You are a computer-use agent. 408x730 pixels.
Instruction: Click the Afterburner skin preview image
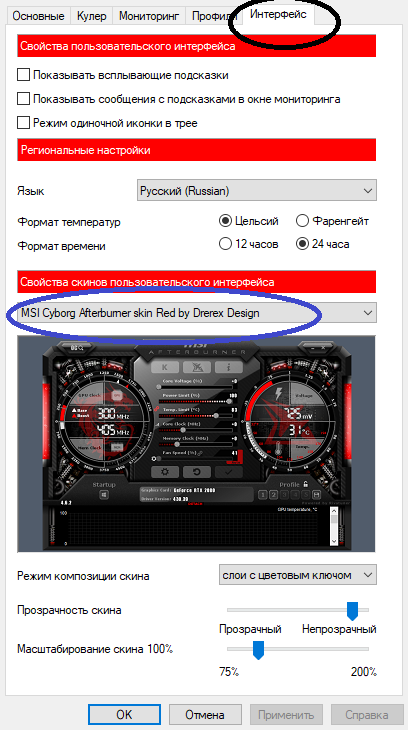pyautogui.click(x=196, y=445)
